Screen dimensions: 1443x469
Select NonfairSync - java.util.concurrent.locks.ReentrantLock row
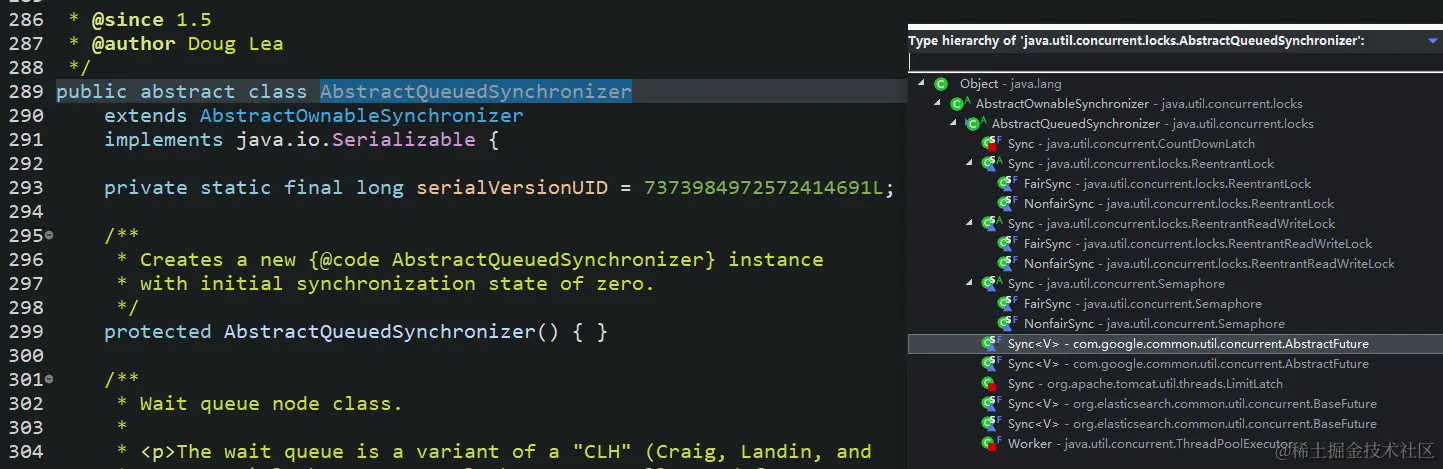(x=1179, y=204)
